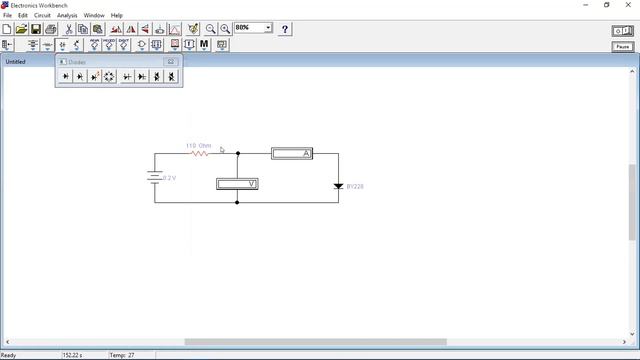Open the Edit menu
The width and height of the screenshot is (640, 360).
pyautogui.click(x=22, y=15)
